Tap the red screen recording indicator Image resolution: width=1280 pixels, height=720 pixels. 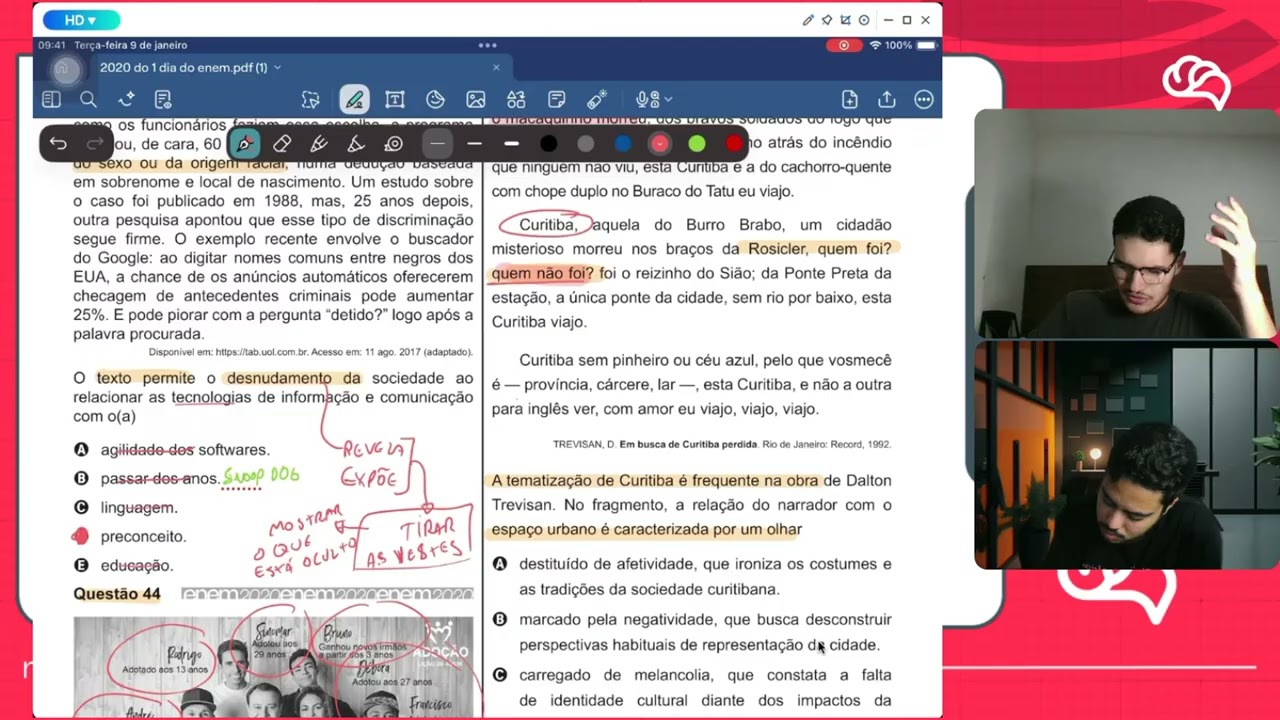[843, 45]
